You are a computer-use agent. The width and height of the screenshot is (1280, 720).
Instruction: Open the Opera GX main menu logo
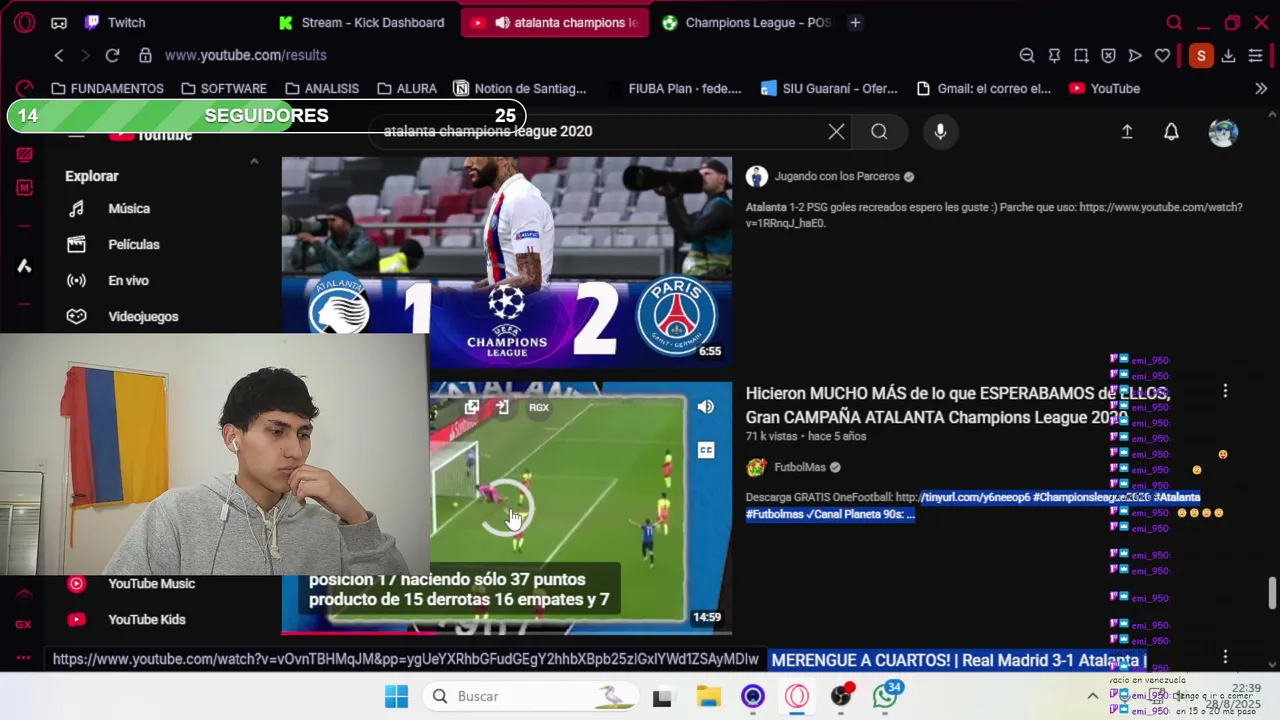click(24, 22)
